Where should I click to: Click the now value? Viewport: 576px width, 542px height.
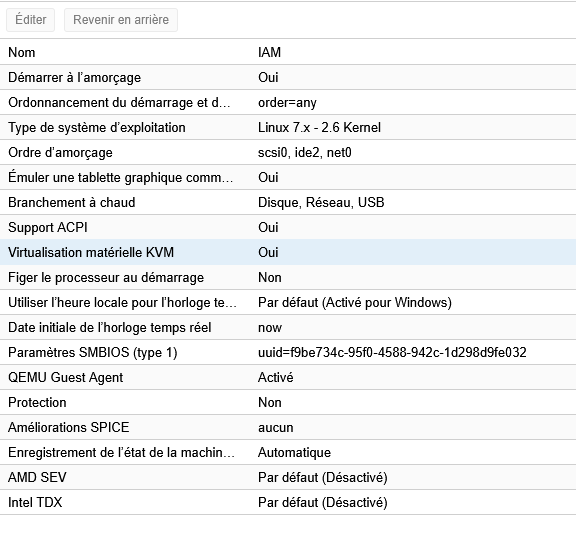270,328
